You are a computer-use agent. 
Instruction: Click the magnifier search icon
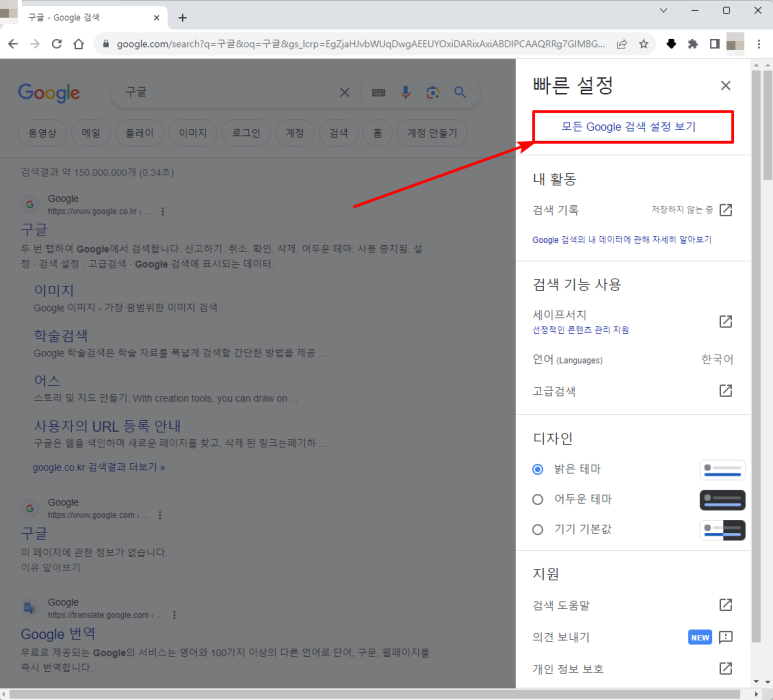(x=459, y=92)
